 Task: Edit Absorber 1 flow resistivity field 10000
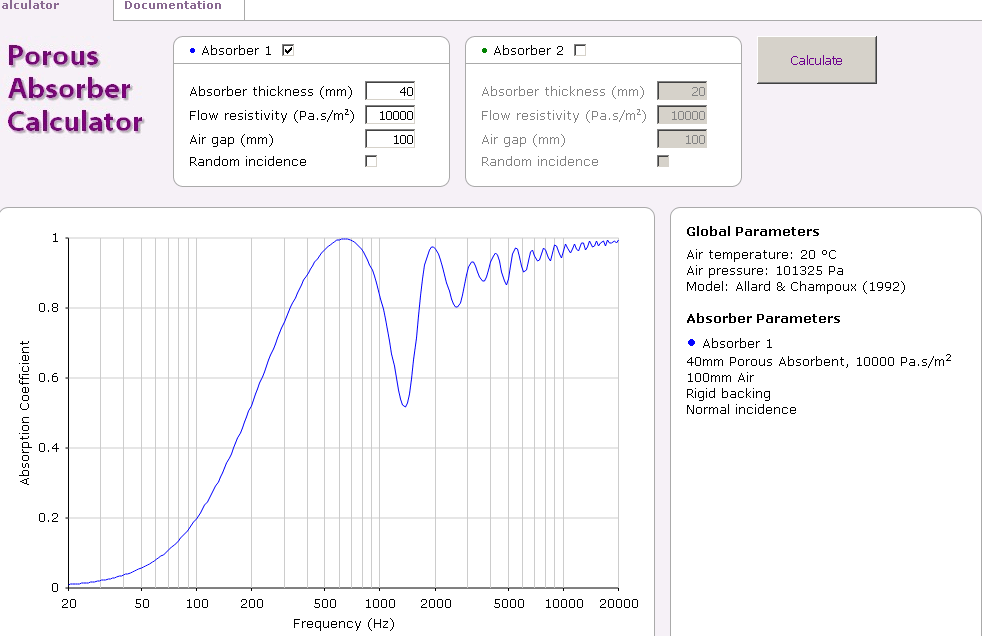point(390,115)
